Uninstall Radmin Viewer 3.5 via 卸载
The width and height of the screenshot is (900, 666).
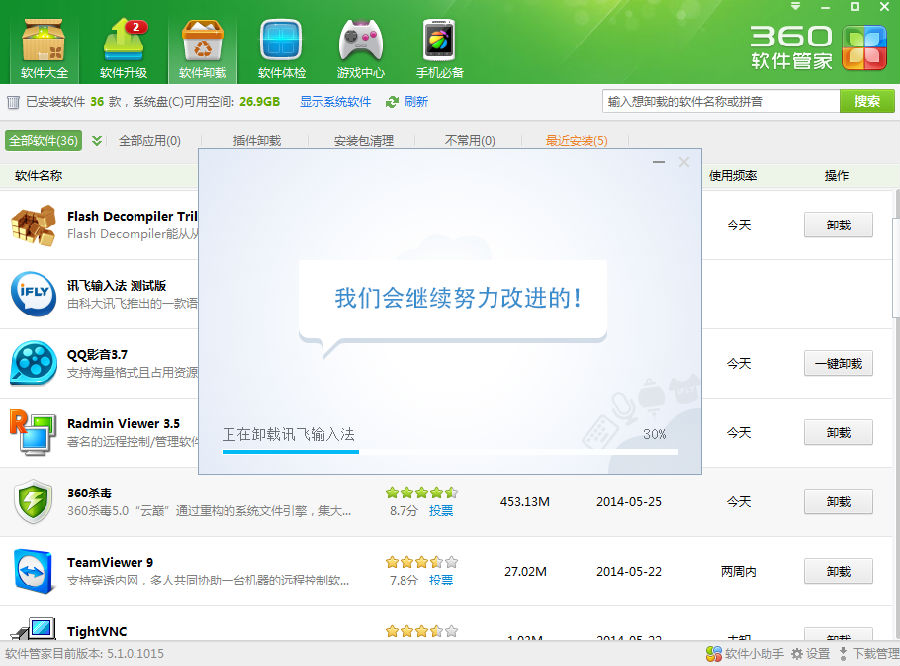(x=838, y=432)
